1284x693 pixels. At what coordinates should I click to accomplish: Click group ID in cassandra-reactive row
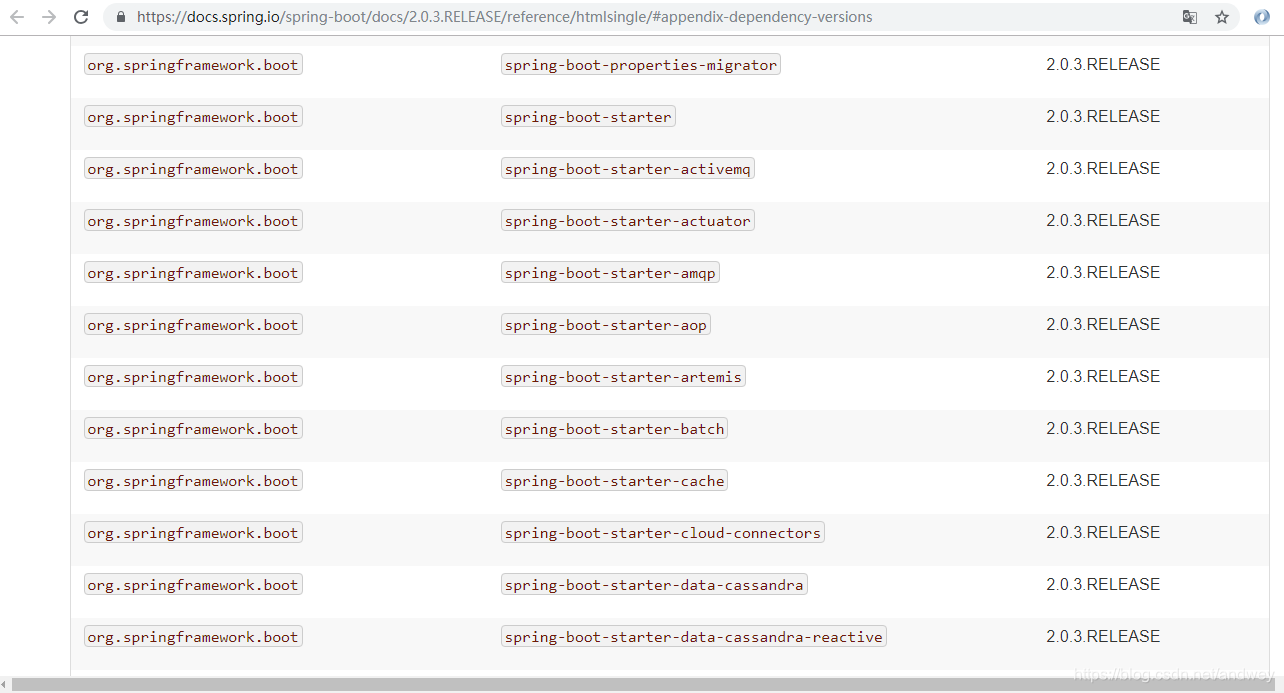[193, 637]
